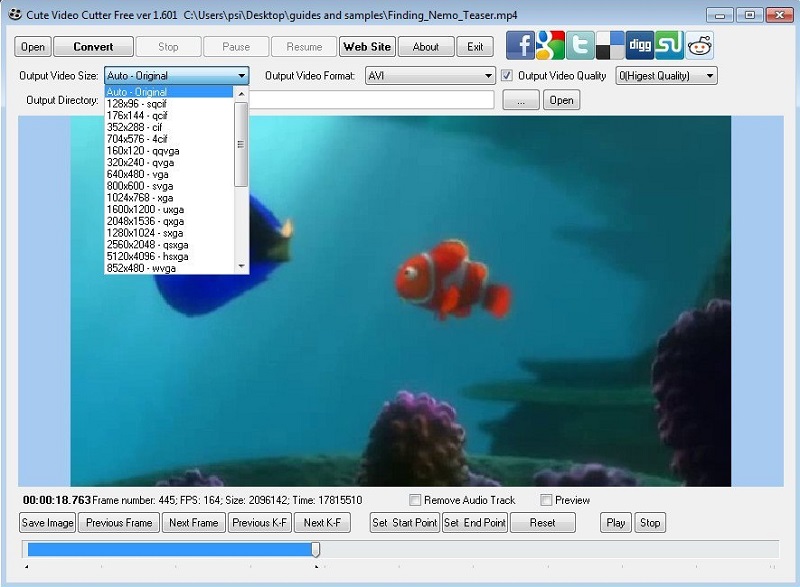The width and height of the screenshot is (800, 587).
Task: Click the top toolbar Open button
Action: pos(33,47)
